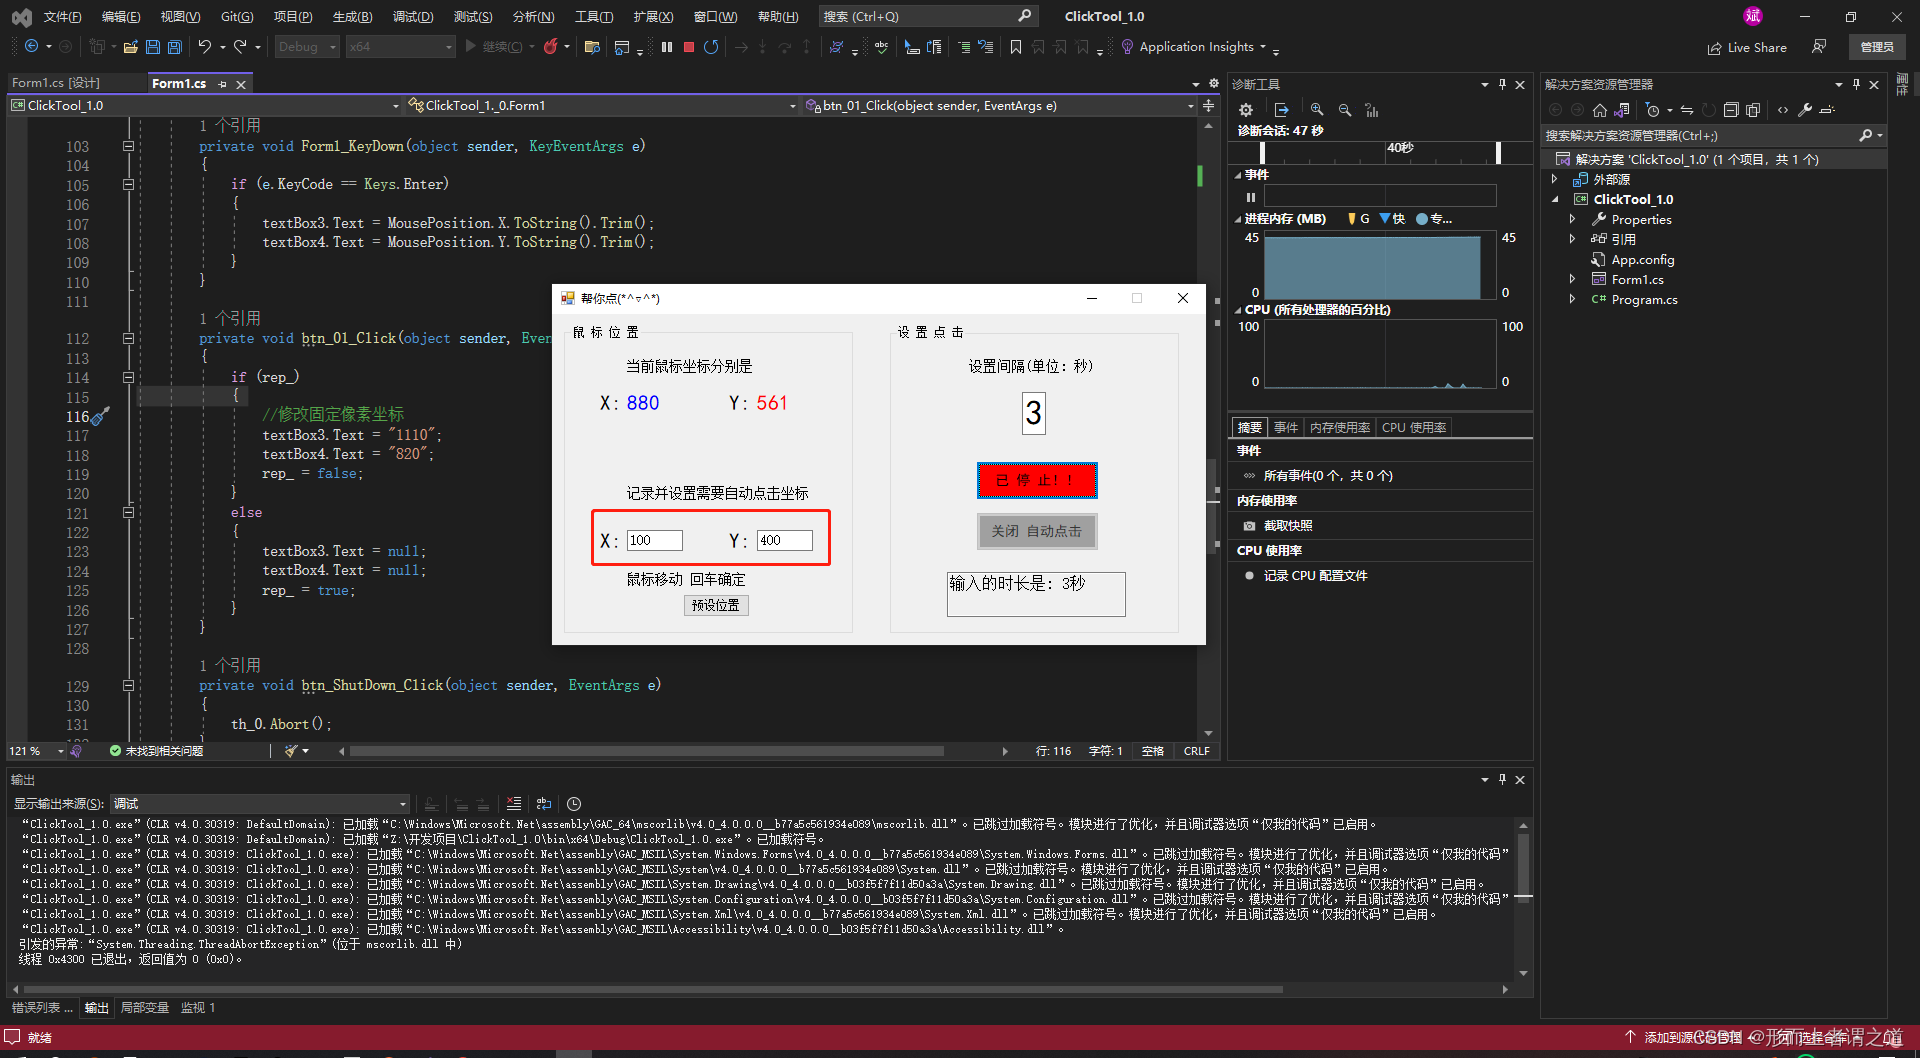
Task: Click the Clear All icon in Output panel
Action: click(x=514, y=804)
